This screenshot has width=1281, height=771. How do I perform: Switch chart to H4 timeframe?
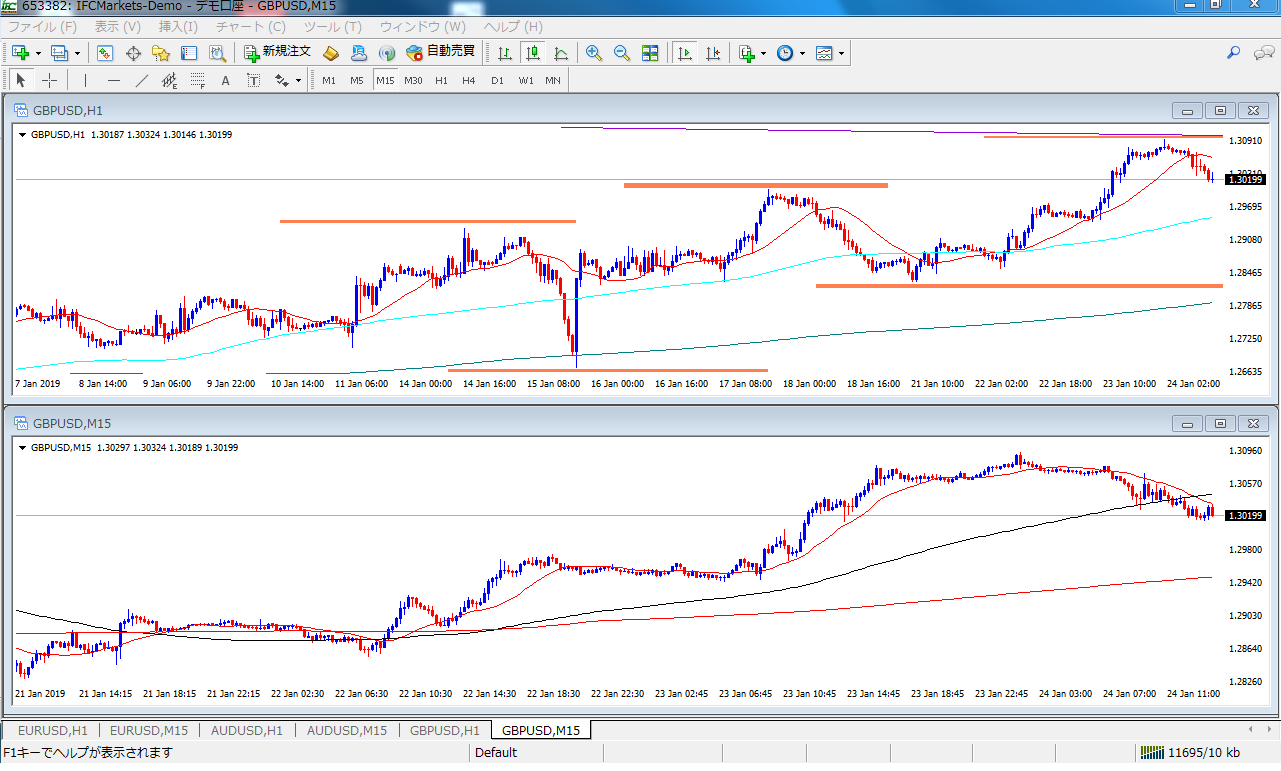click(x=469, y=80)
